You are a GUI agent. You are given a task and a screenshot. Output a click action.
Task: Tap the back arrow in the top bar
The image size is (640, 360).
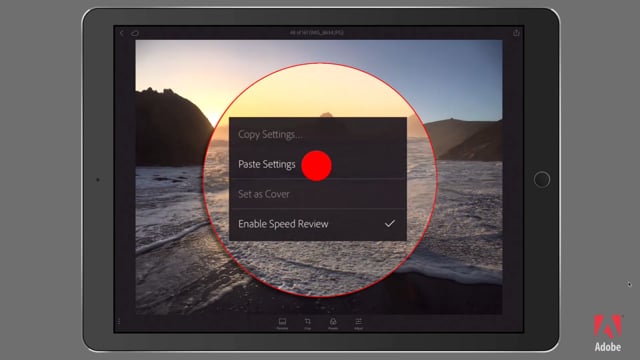121,33
